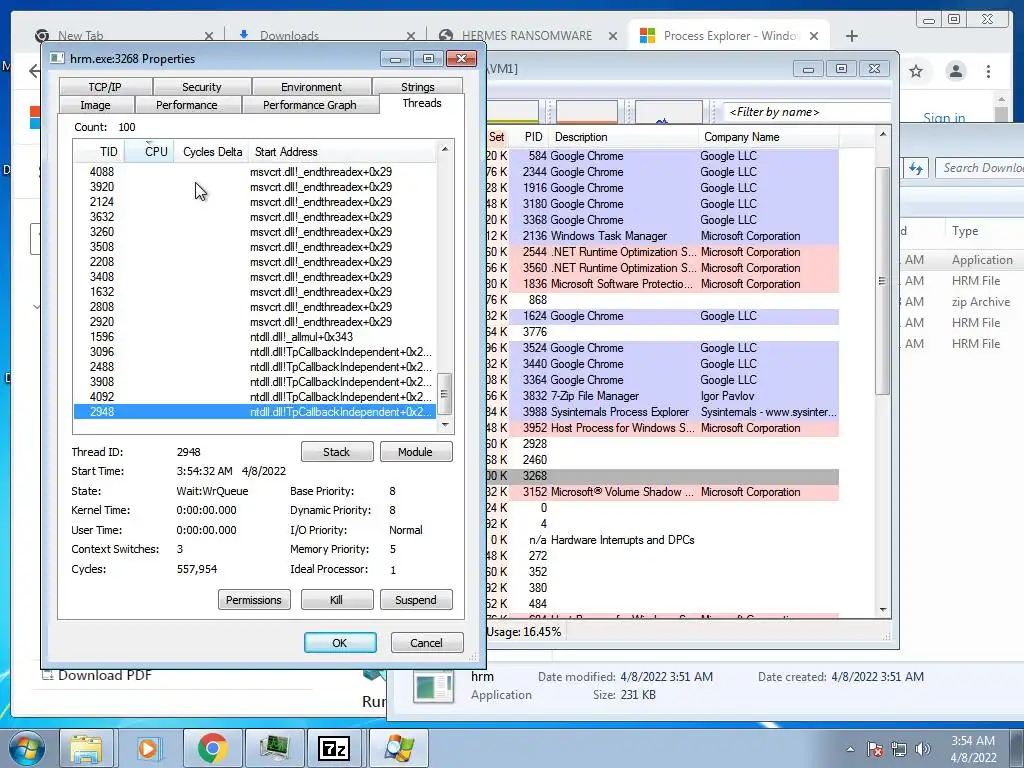This screenshot has height=768, width=1024.
Task: Open a new Chrome tab with plus
Action: click(x=852, y=36)
